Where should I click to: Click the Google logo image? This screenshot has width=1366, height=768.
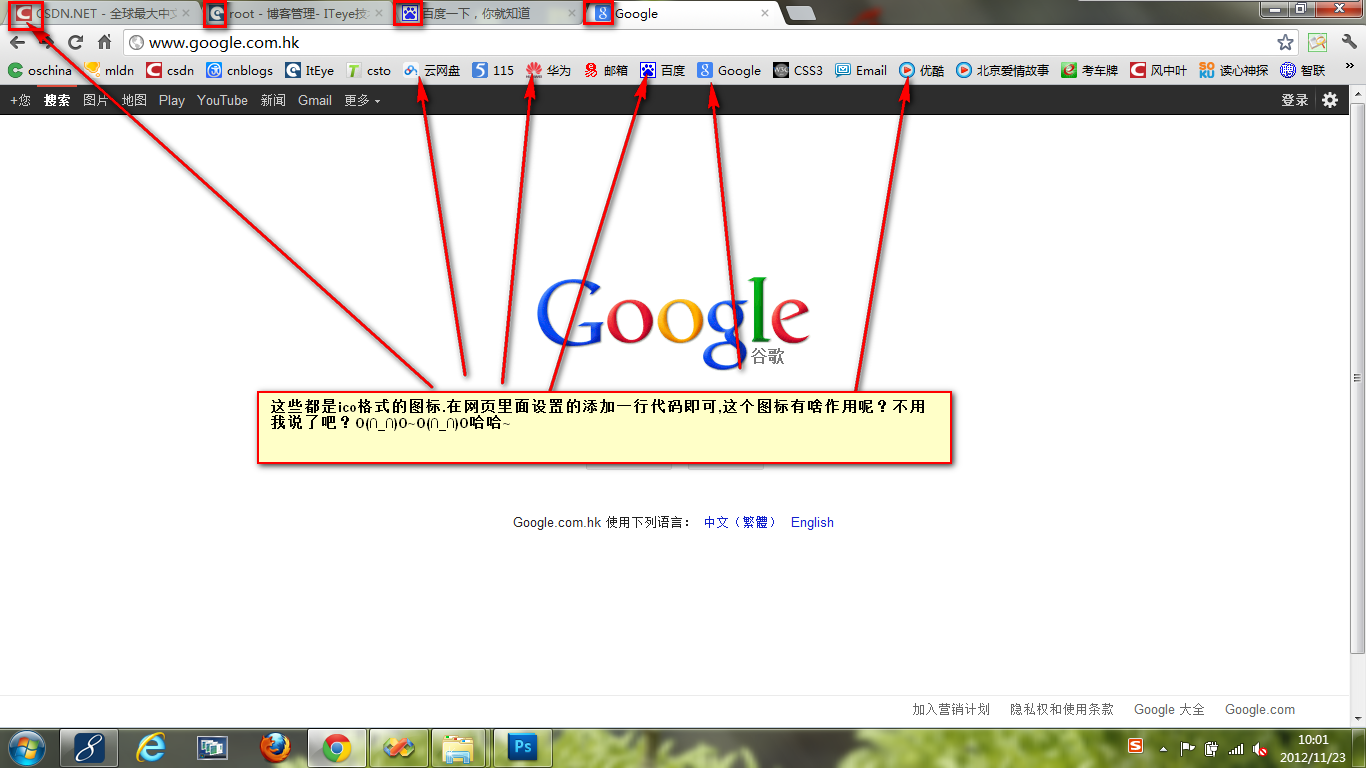coord(673,322)
